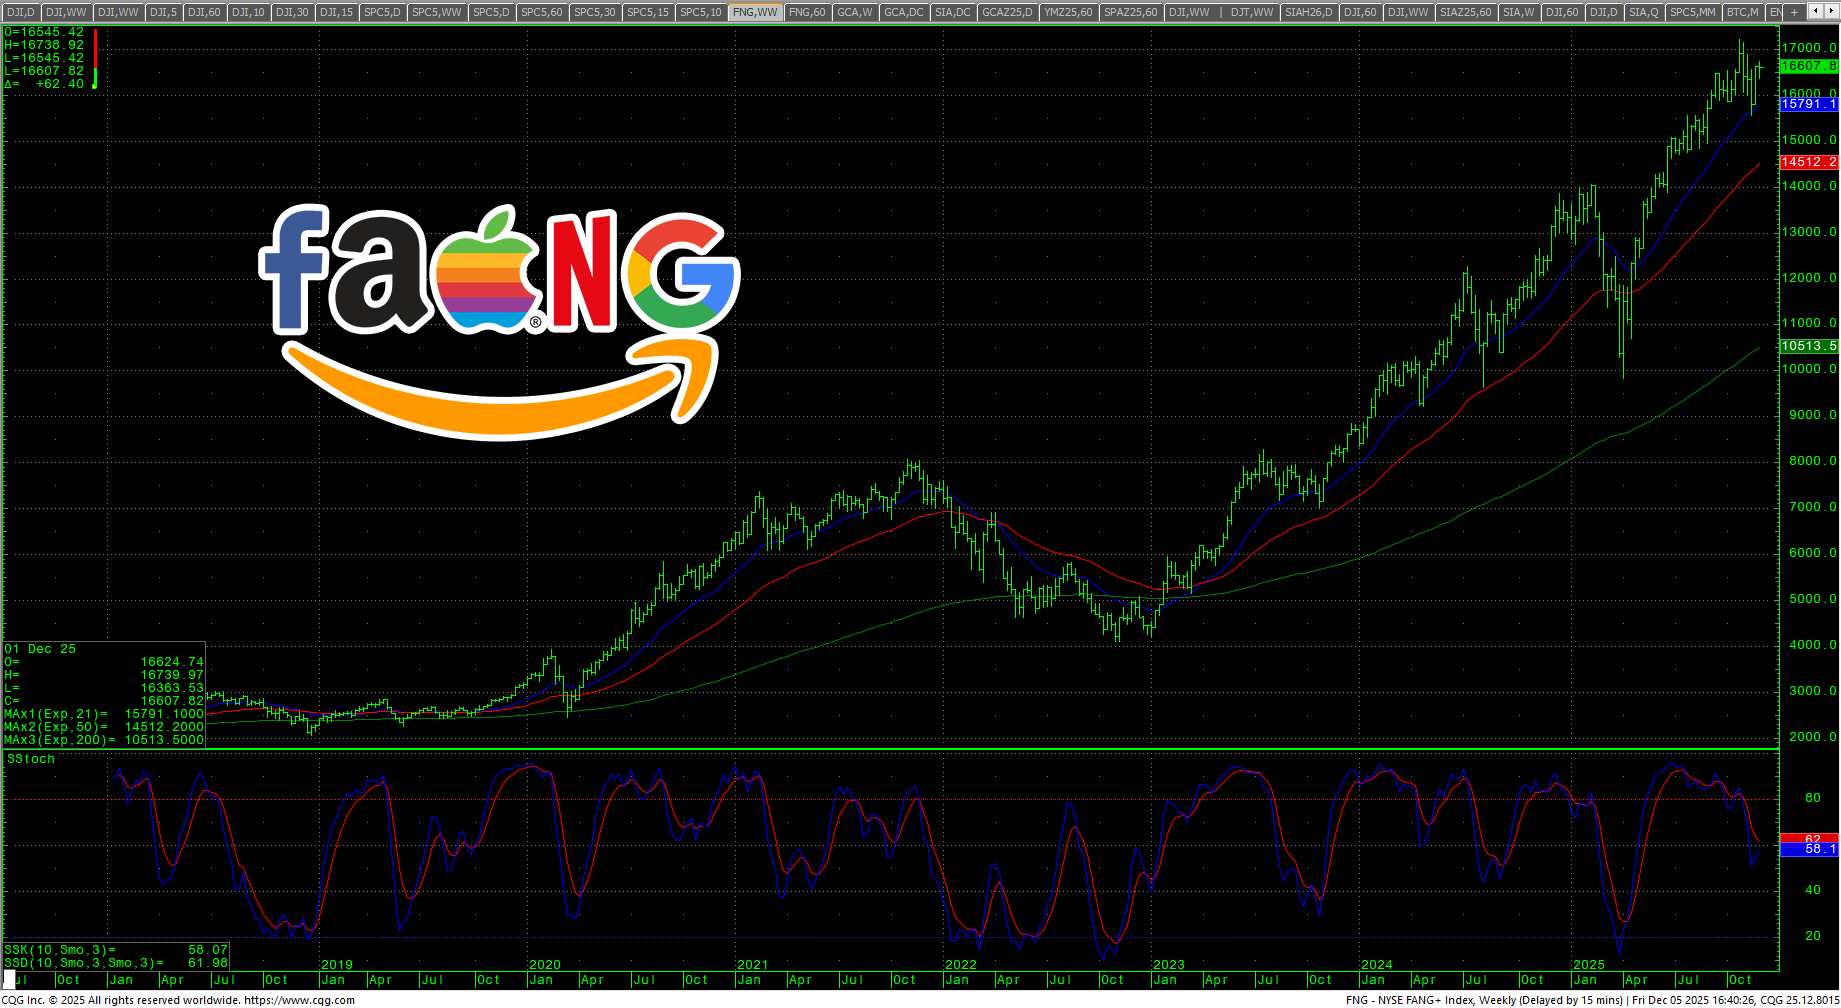Select the red 50-EMA value label 14512.2
This screenshot has height=1008, width=1841.
click(x=1808, y=162)
